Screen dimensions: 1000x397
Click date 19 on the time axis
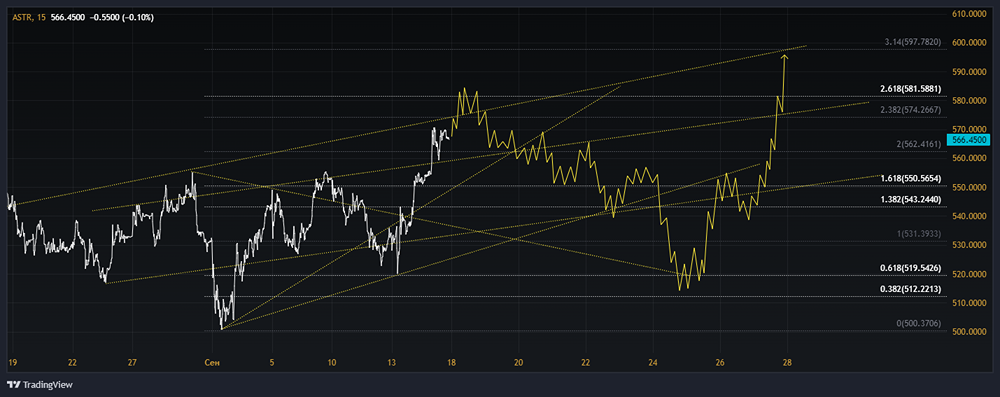click(13, 363)
